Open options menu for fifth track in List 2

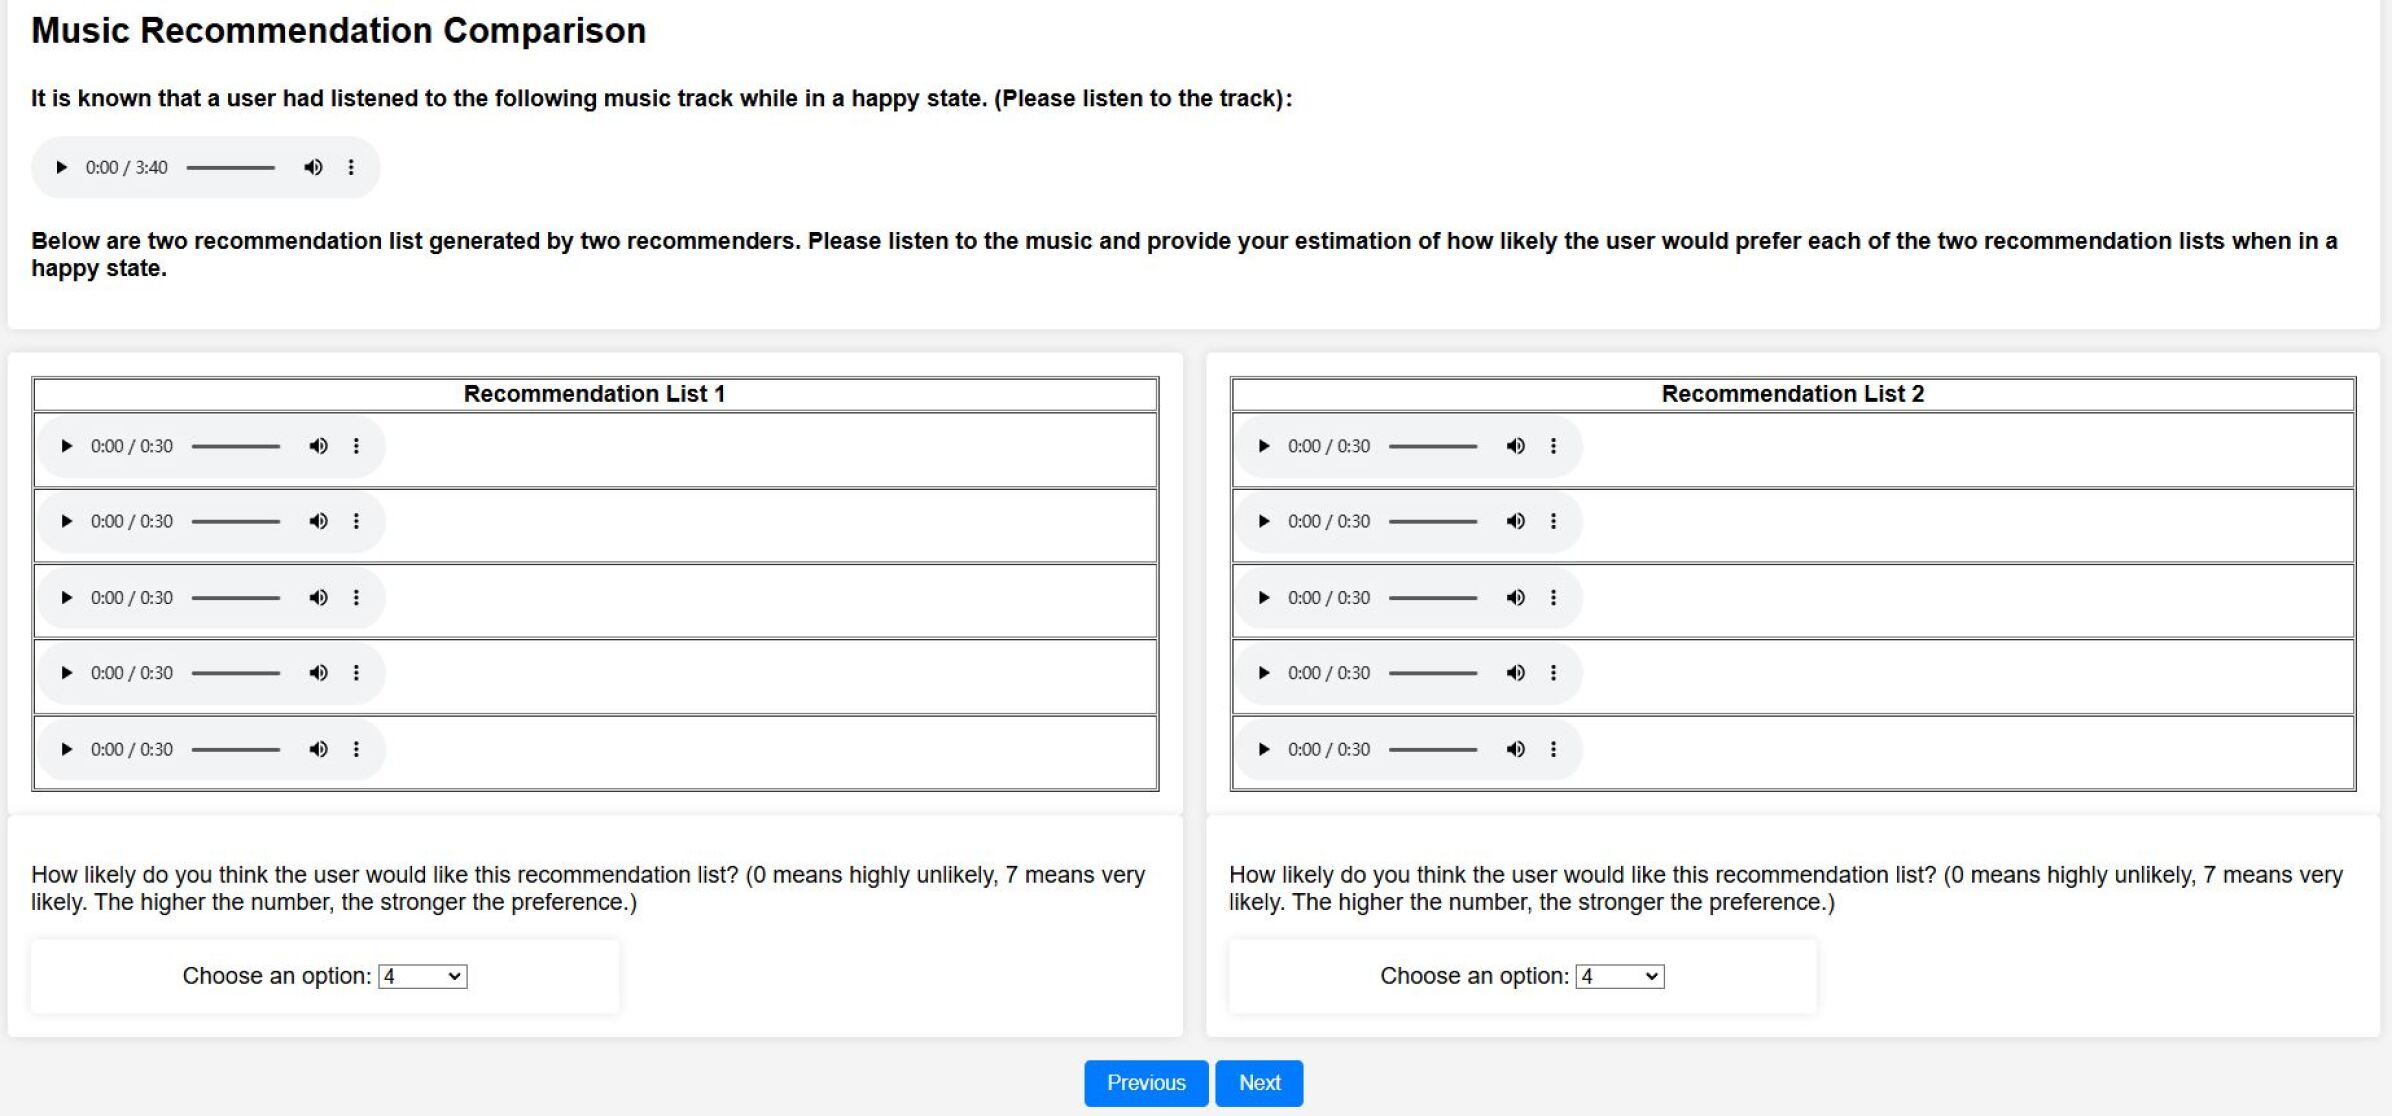[x=1553, y=749]
